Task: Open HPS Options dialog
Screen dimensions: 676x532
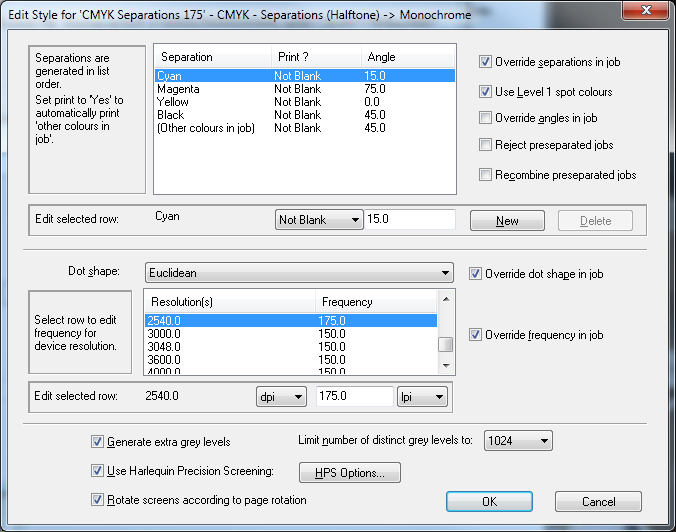Action: pyautogui.click(x=350, y=472)
